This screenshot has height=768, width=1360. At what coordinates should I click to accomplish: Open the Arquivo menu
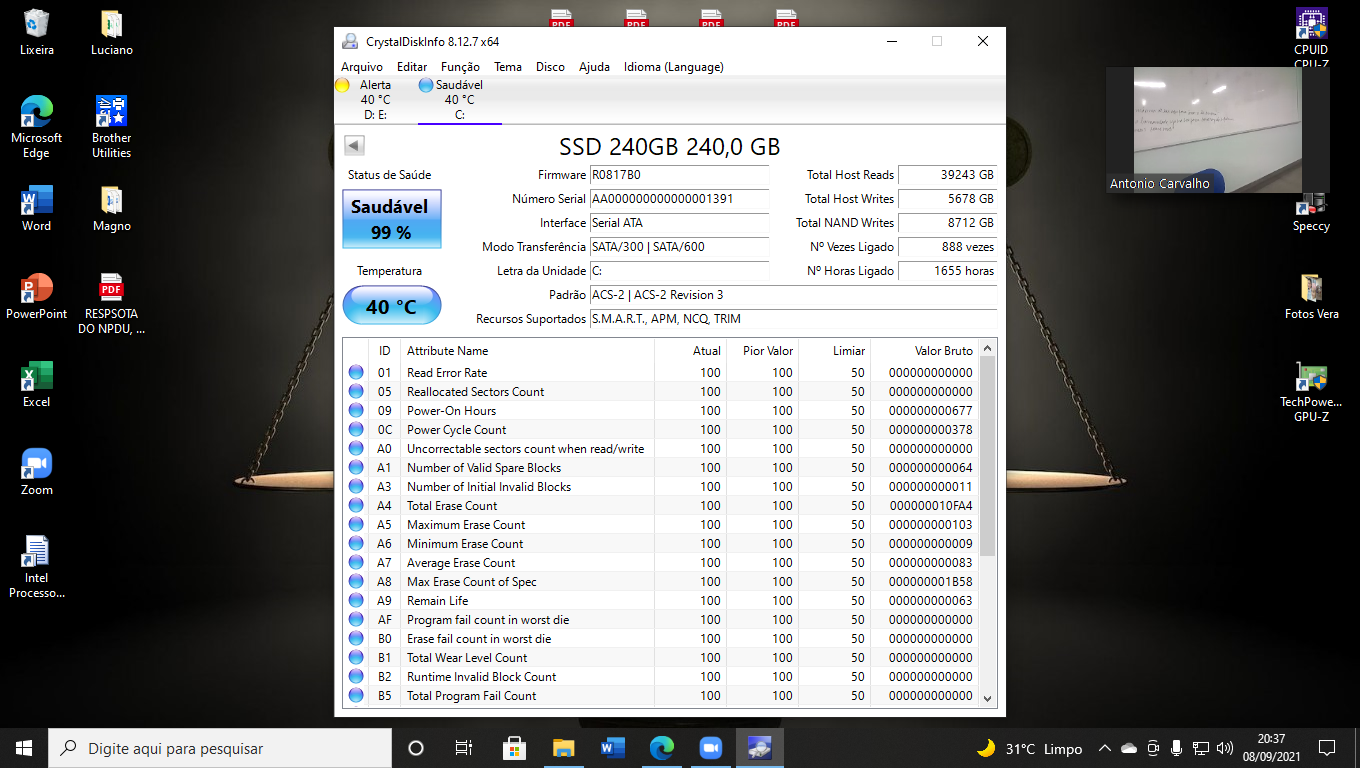click(x=361, y=67)
